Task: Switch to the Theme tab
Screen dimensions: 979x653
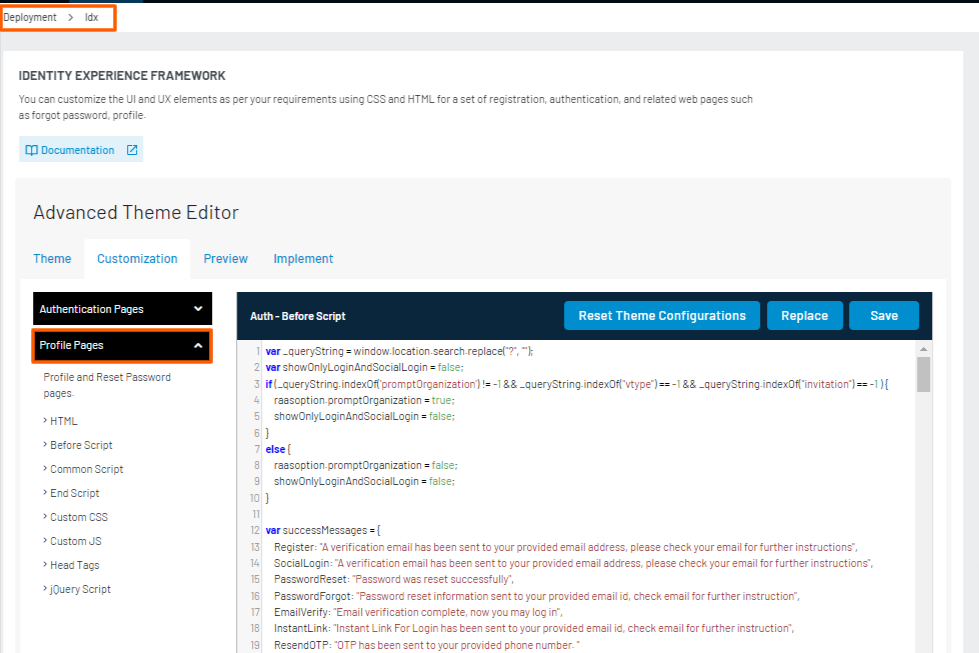Action: [52, 258]
